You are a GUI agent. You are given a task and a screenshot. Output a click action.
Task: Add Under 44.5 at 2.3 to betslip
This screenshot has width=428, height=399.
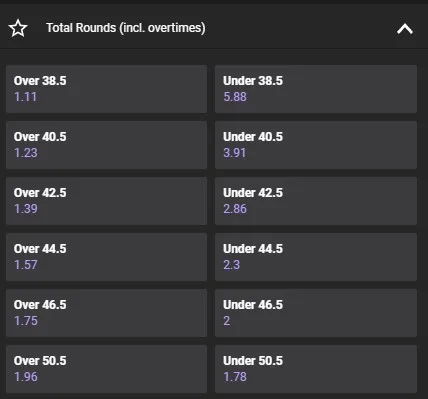316,257
